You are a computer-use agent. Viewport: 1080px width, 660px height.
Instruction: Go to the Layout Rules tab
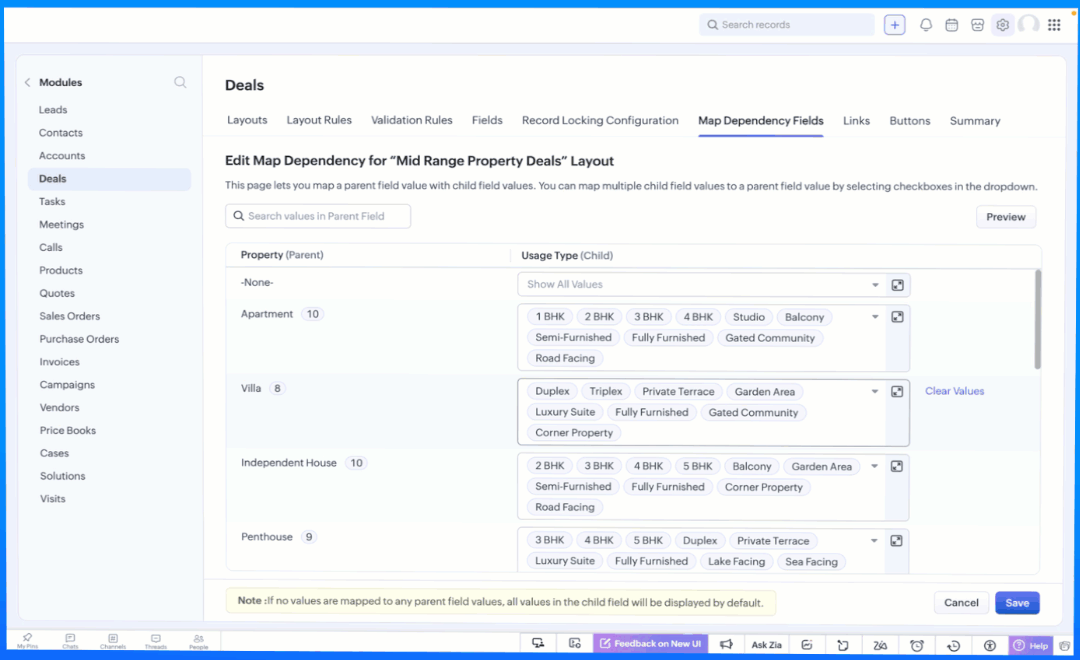pos(319,121)
